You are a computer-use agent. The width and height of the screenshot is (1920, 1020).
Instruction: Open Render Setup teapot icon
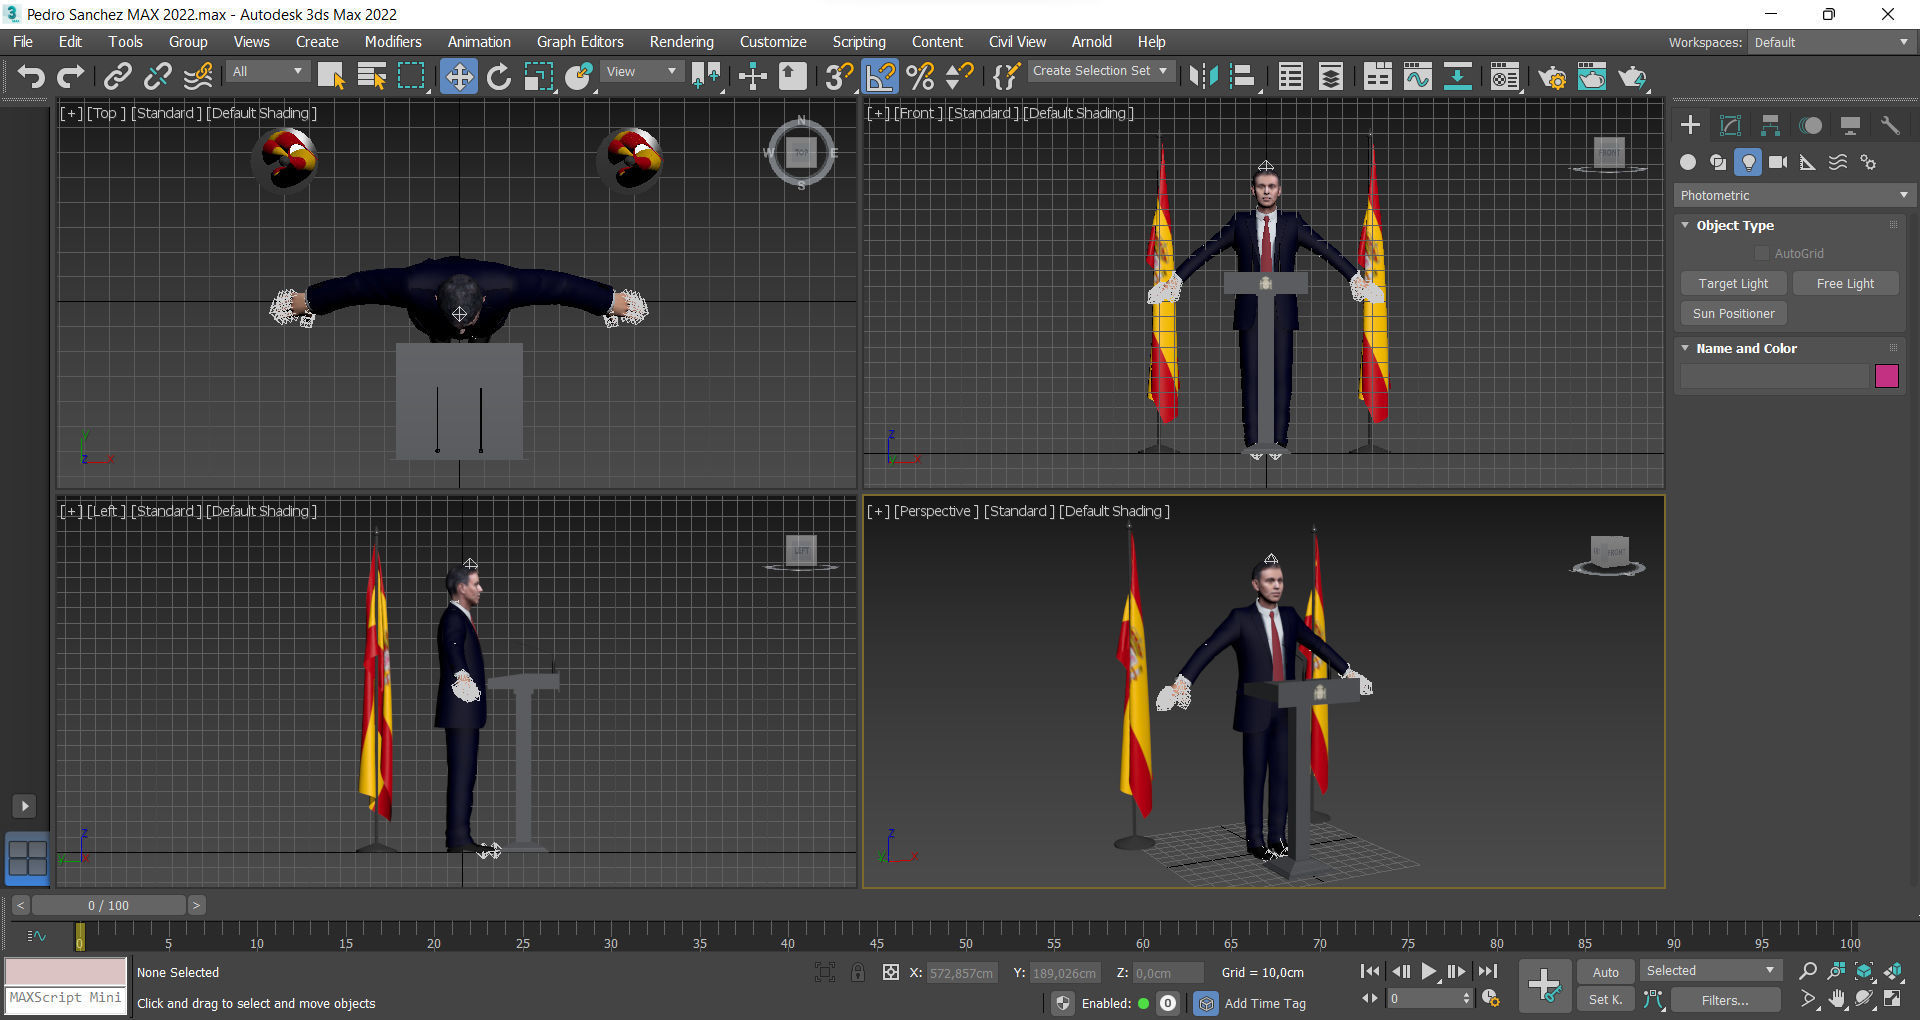click(x=1552, y=76)
